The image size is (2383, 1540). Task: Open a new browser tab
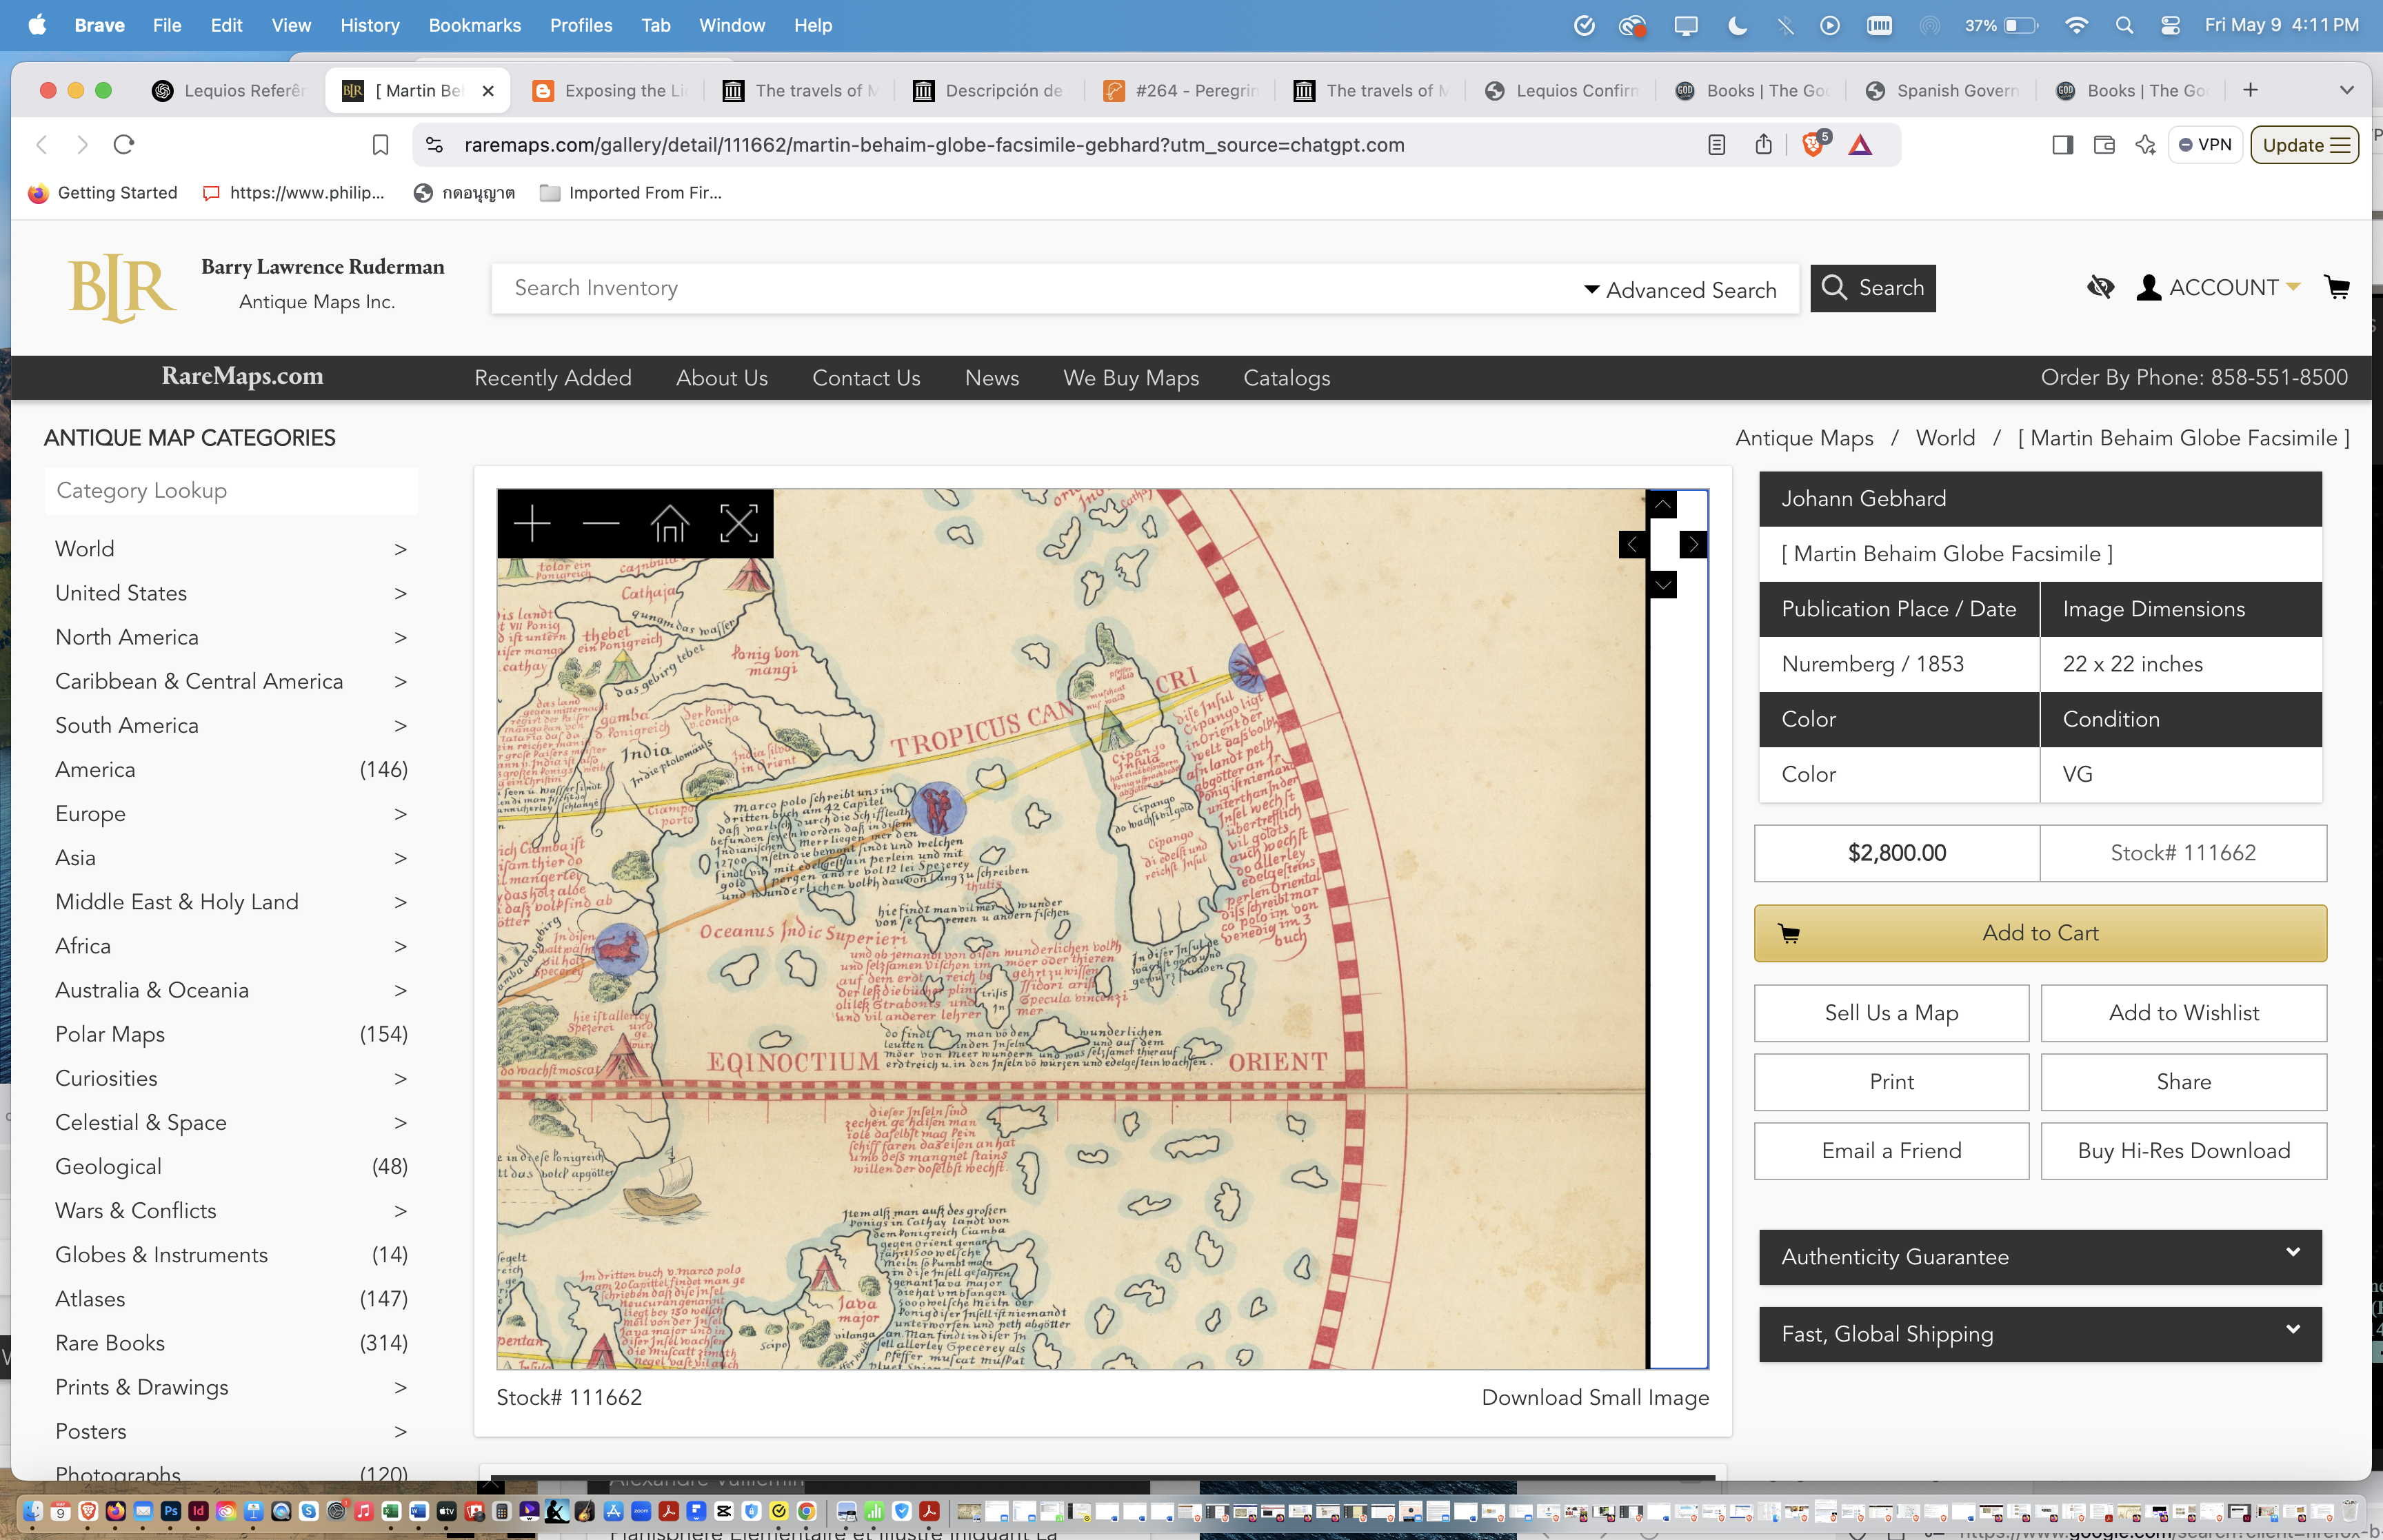[2250, 90]
